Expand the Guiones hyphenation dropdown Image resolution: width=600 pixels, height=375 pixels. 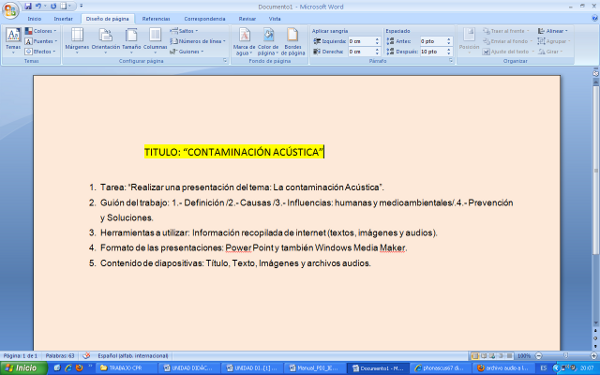[x=187, y=51]
